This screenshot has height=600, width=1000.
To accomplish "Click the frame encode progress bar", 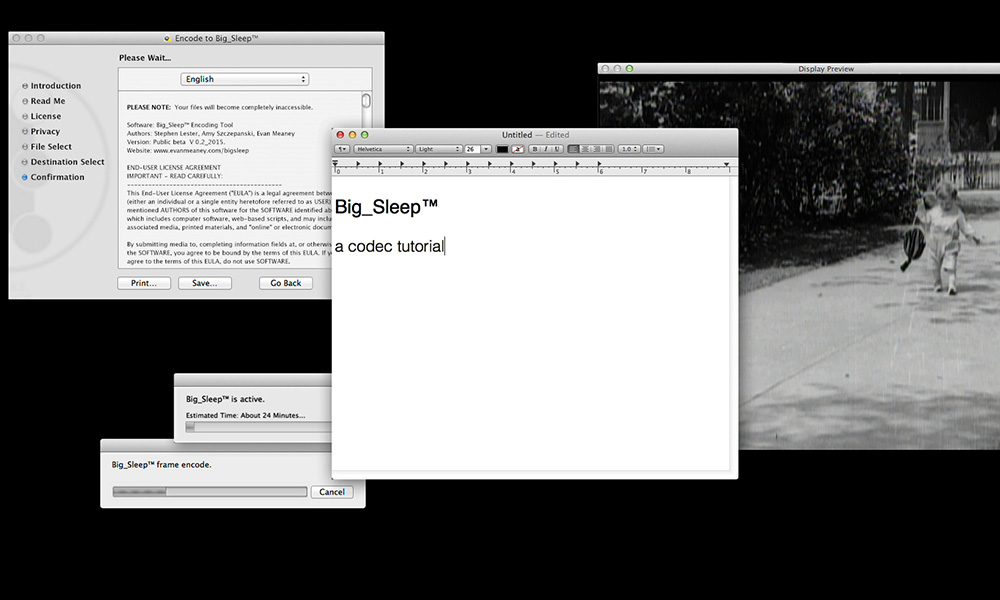I will [210, 492].
